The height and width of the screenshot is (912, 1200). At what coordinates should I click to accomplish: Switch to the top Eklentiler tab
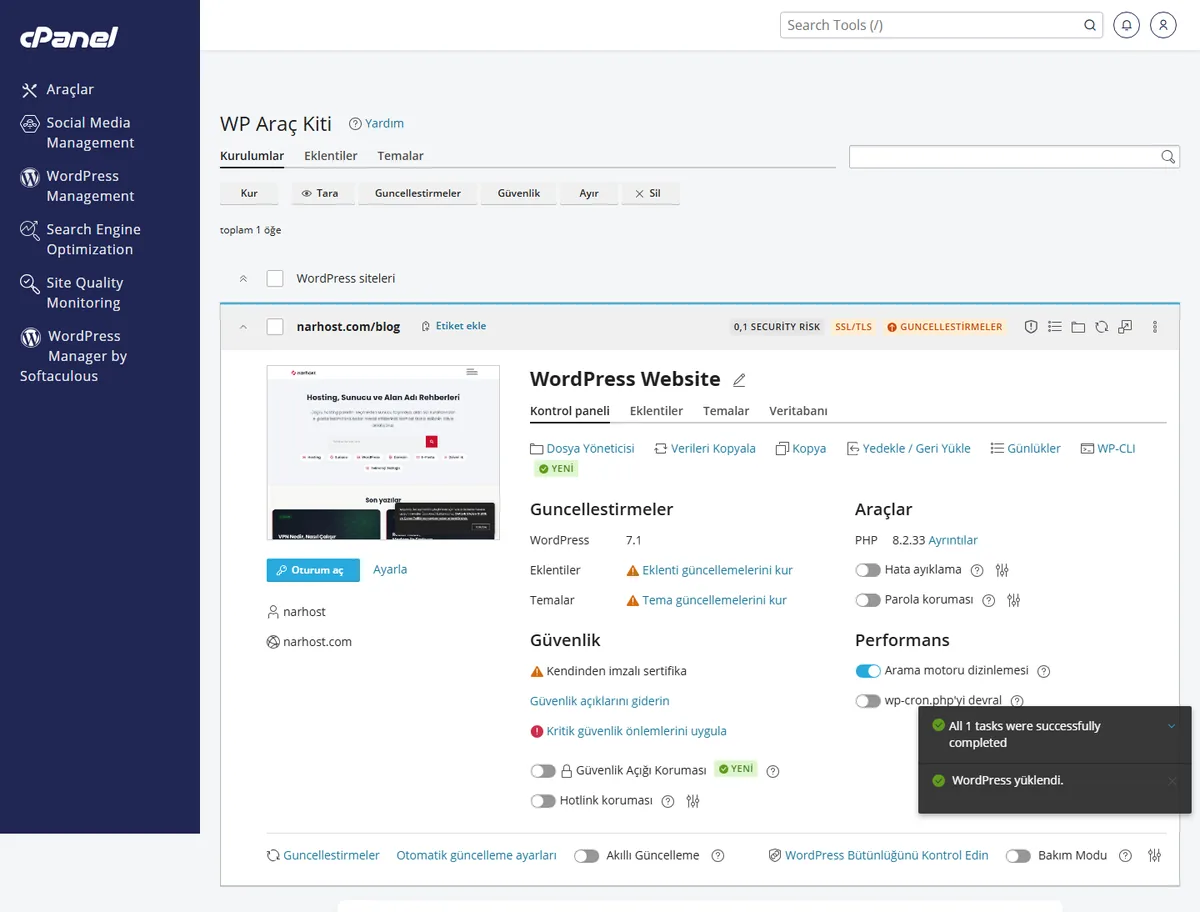click(331, 156)
